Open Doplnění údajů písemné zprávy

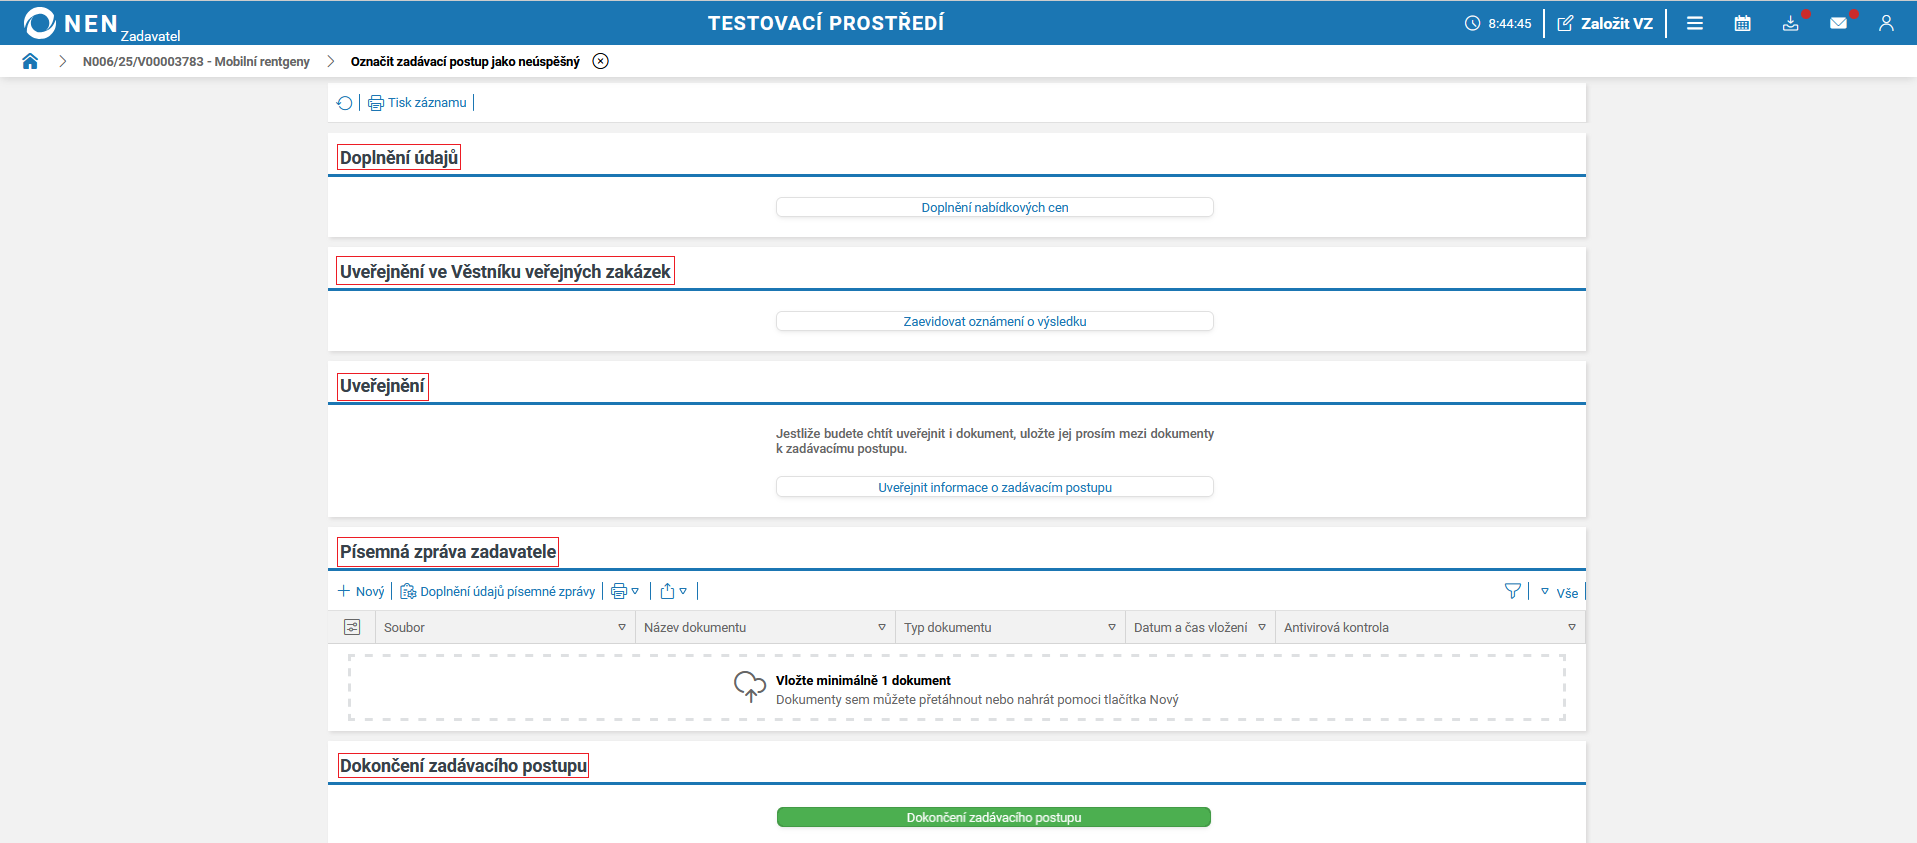coord(498,591)
